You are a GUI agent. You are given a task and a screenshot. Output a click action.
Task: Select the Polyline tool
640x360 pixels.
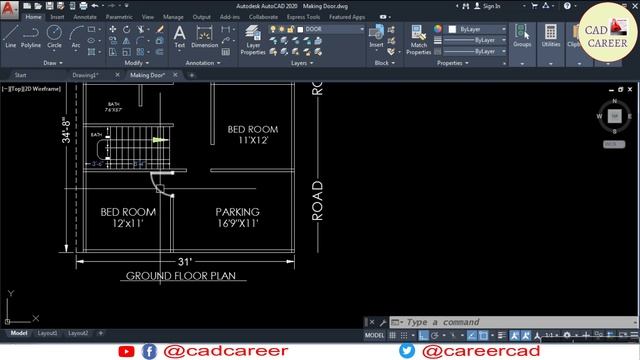click(x=31, y=36)
